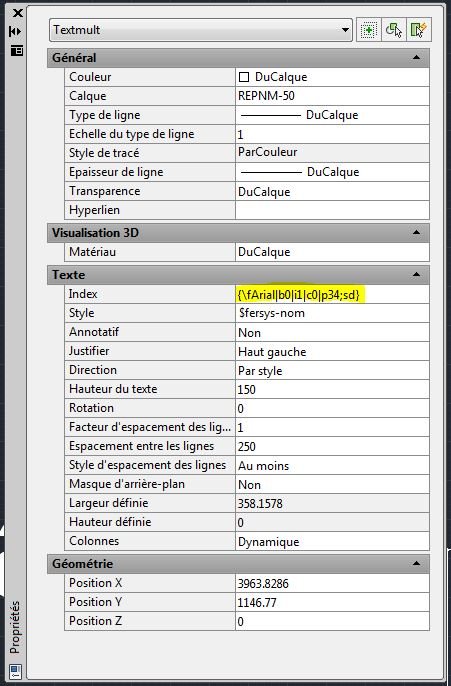Click the Toggle PICKADD value icon
Screen dimensions: 451x686
tap(369, 30)
